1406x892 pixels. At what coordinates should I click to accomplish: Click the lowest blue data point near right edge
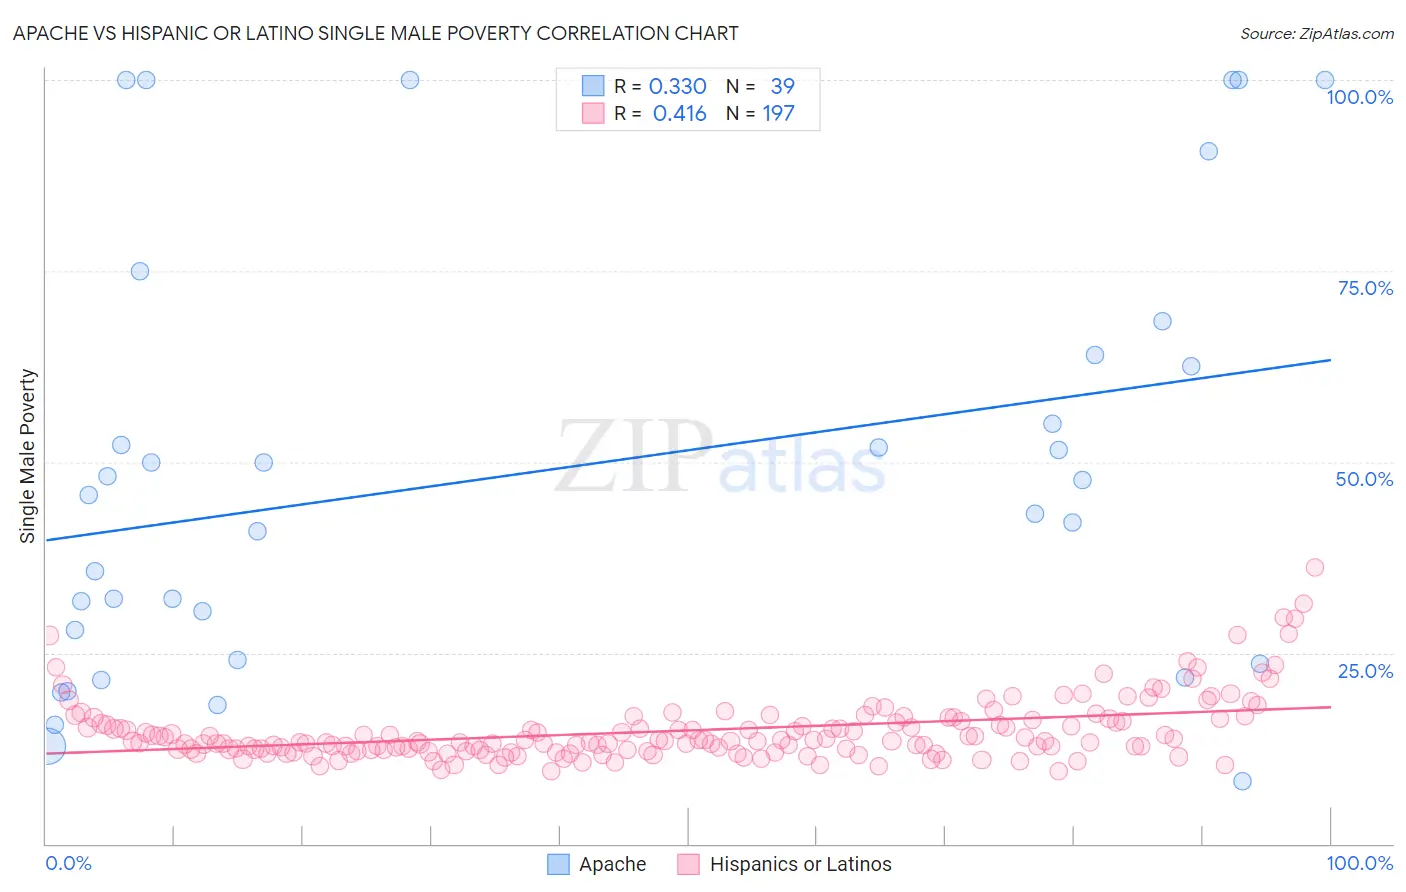click(x=1242, y=781)
